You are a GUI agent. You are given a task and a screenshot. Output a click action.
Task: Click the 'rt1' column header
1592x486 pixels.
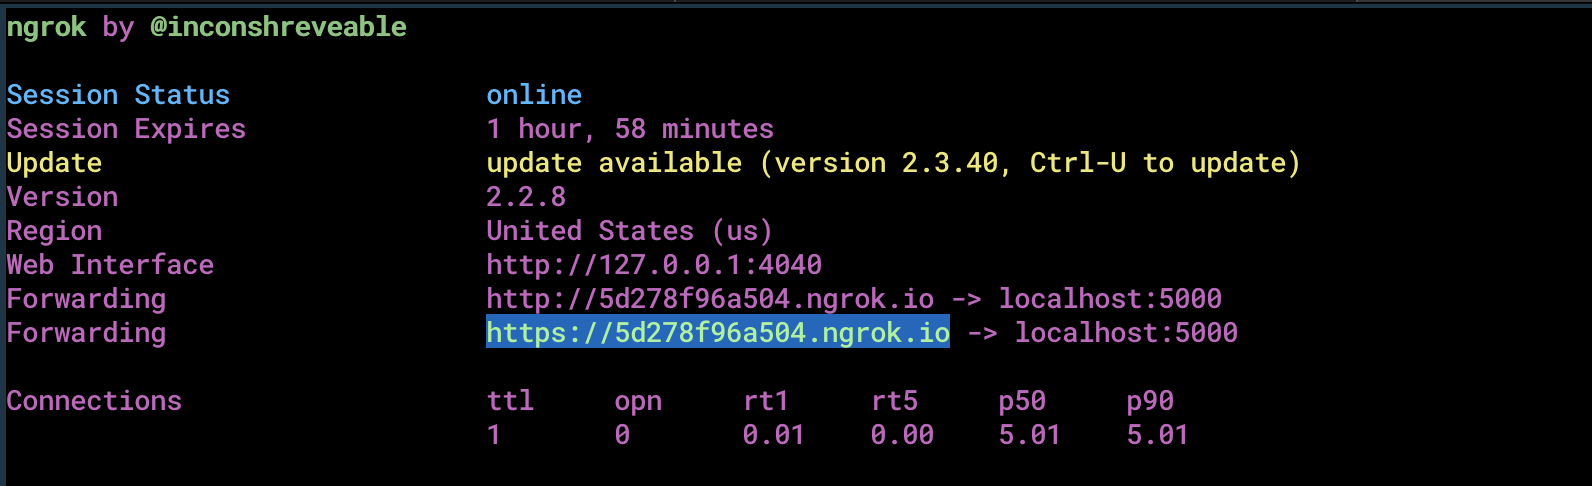point(766,401)
